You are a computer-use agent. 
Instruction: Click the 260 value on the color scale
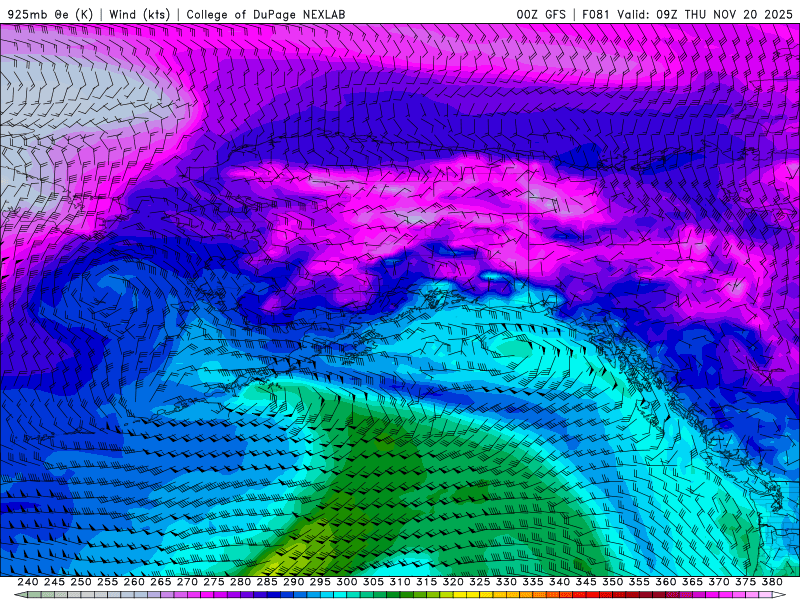[134, 582]
